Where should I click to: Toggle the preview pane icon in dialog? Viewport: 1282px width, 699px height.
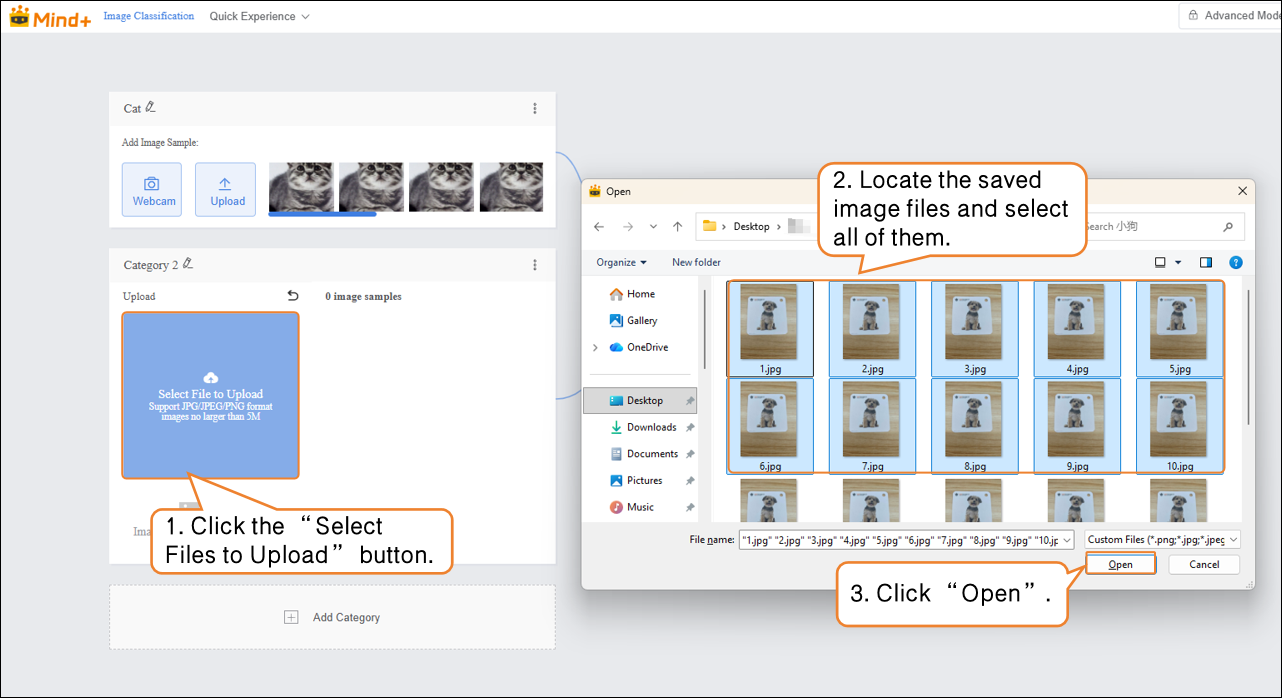point(1206,263)
